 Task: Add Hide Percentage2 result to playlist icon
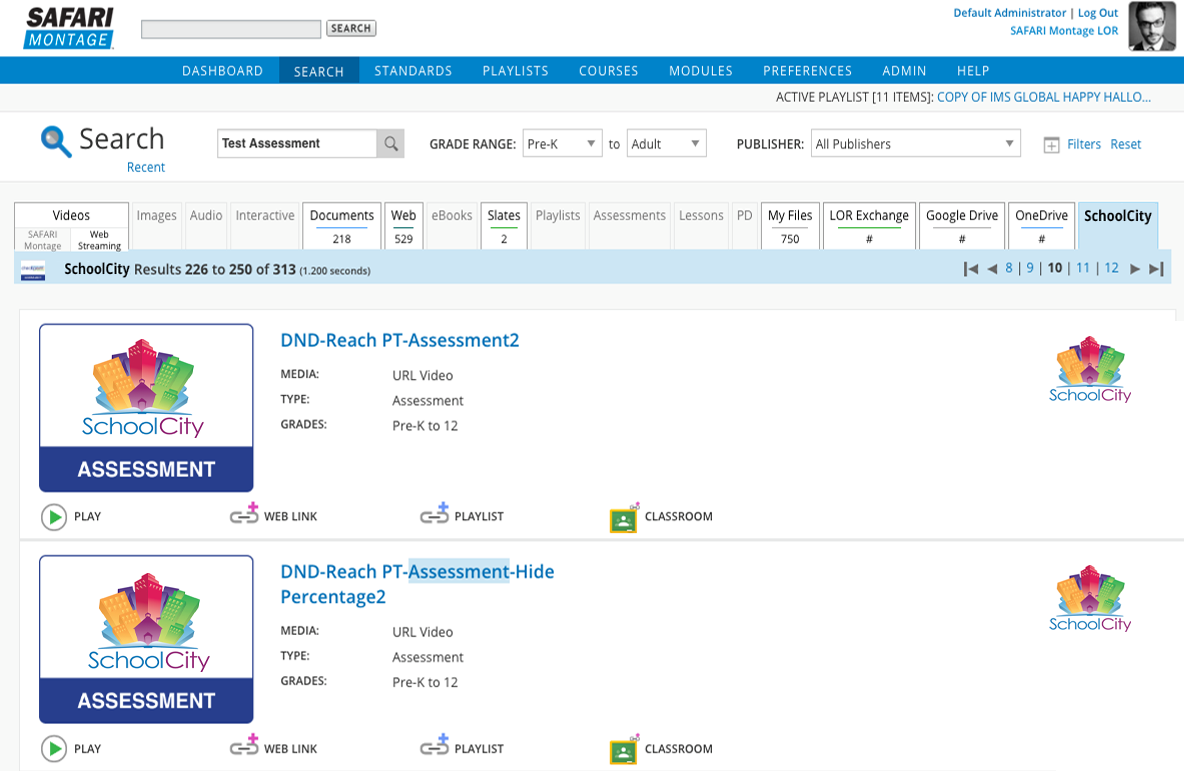coord(434,746)
